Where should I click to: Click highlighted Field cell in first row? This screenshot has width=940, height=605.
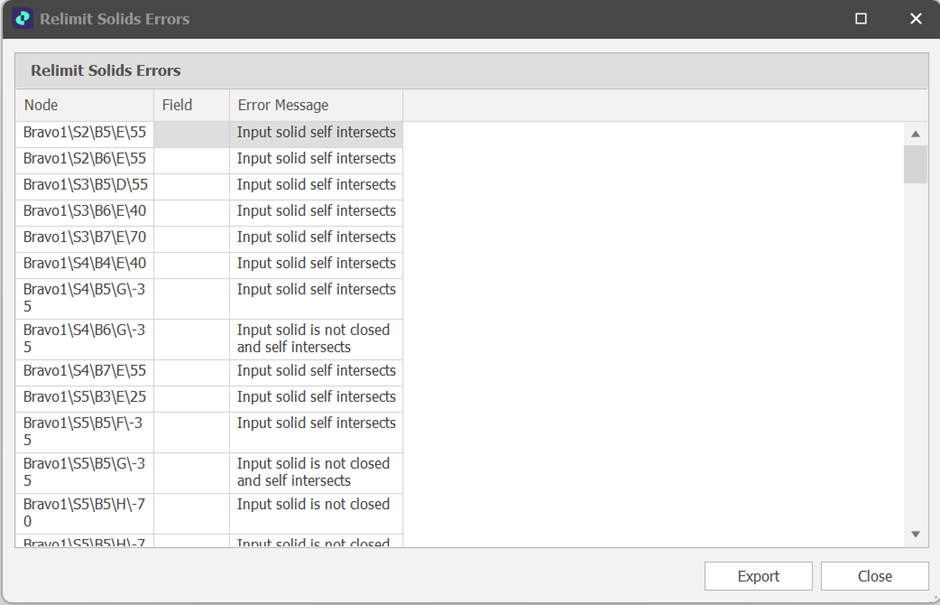[x=191, y=134]
